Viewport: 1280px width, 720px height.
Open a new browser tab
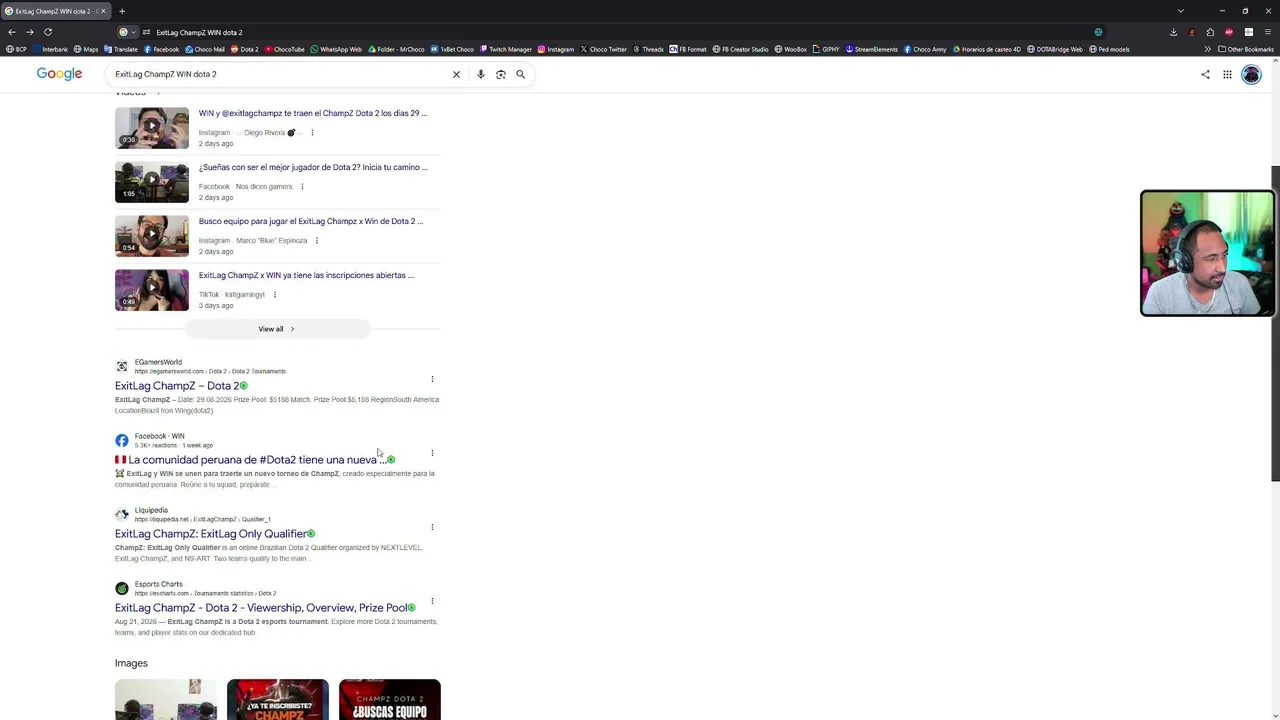(122, 11)
